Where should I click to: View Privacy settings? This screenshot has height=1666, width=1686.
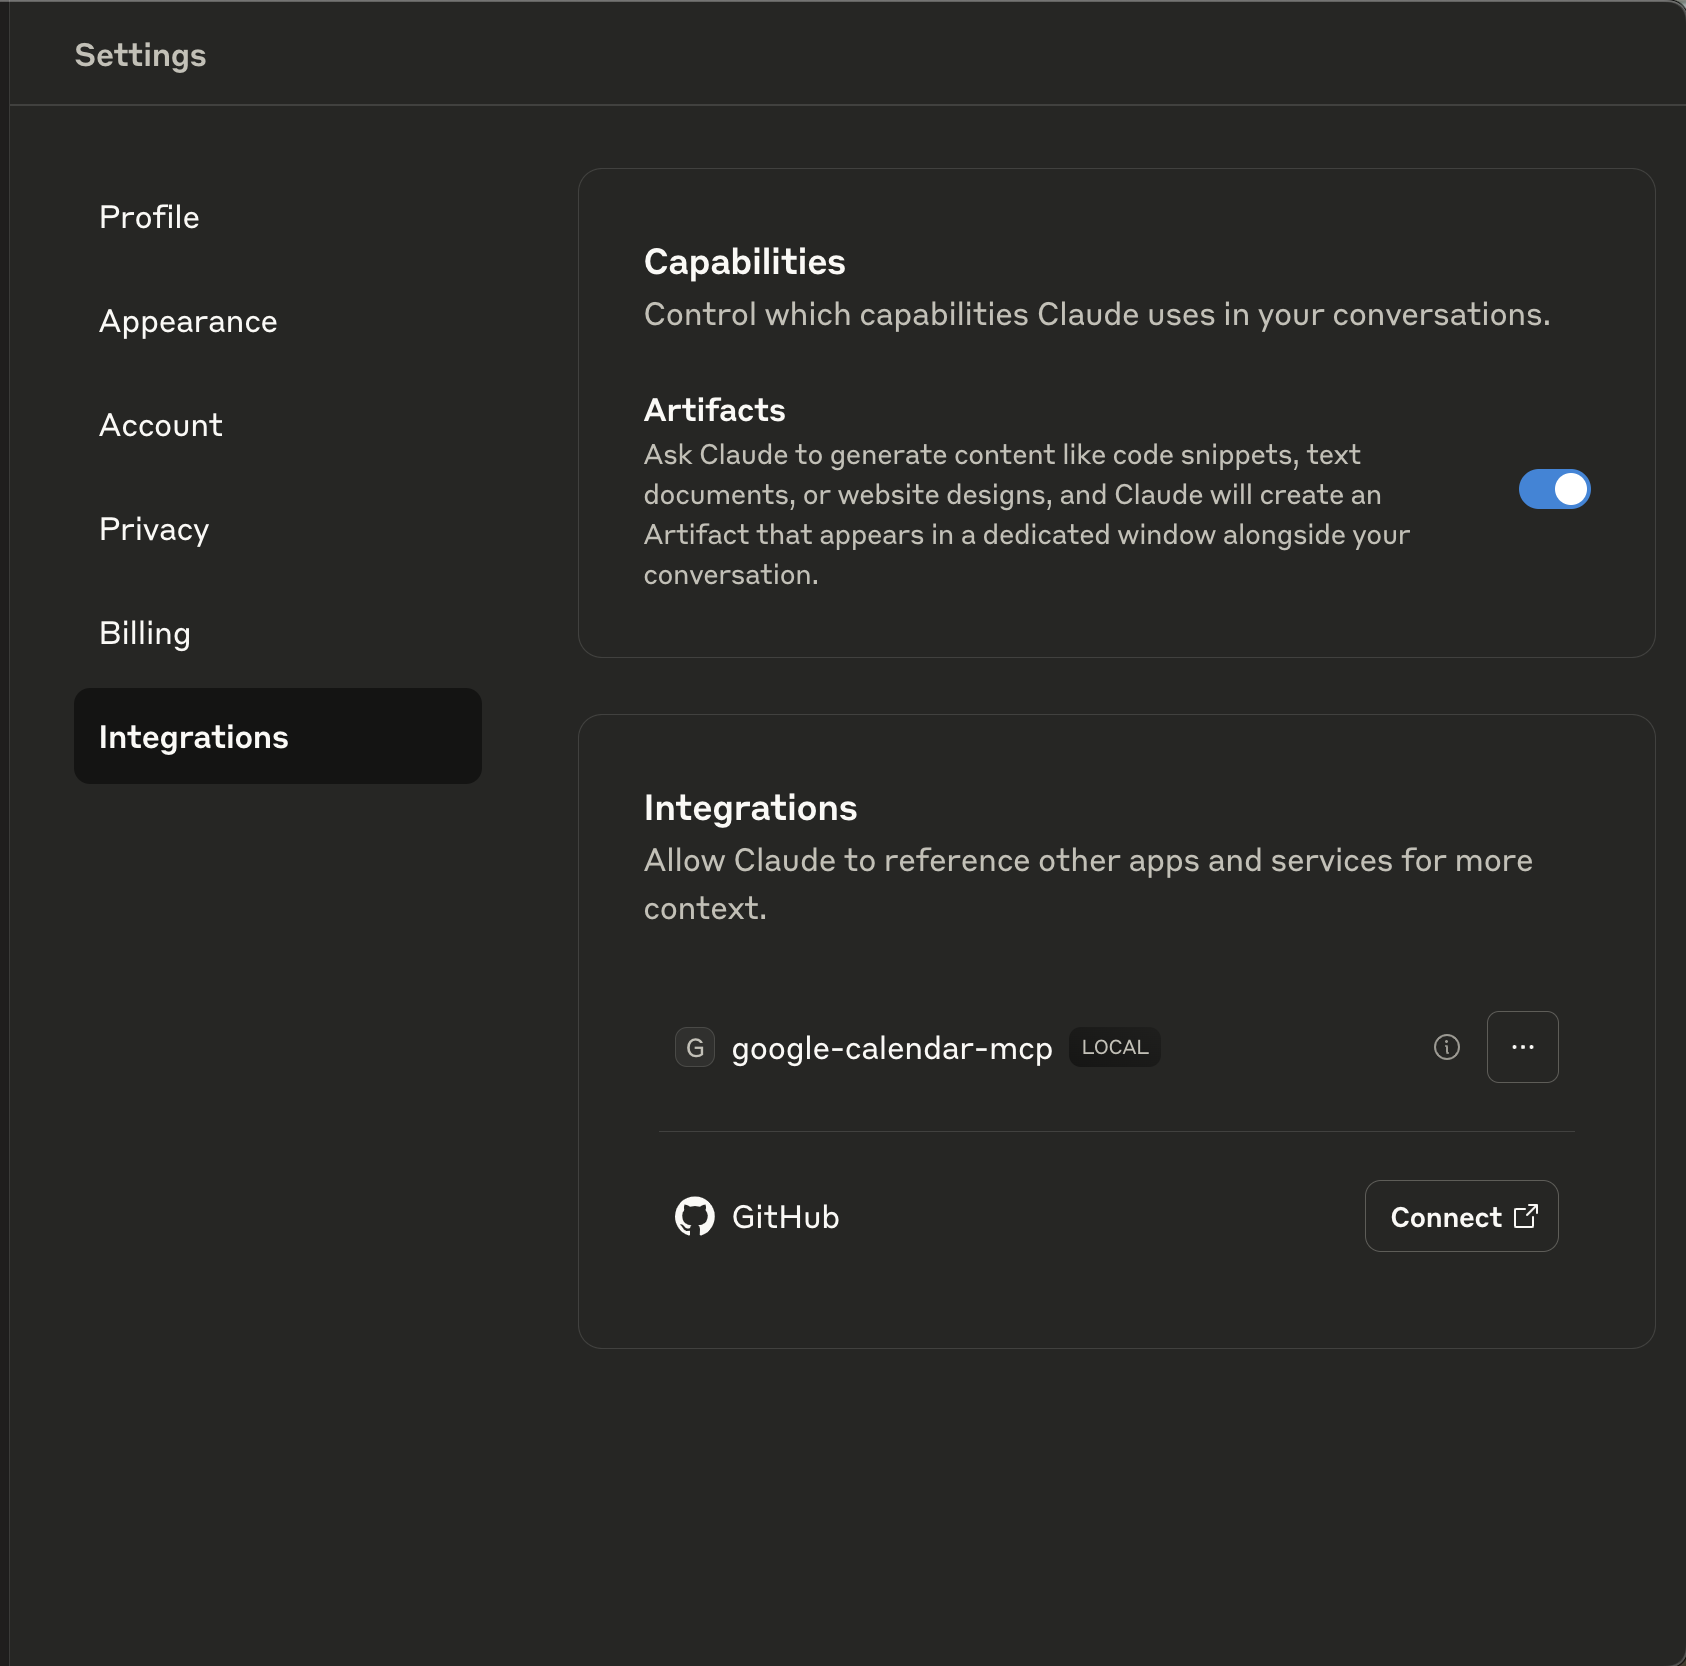pyautogui.click(x=153, y=529)
